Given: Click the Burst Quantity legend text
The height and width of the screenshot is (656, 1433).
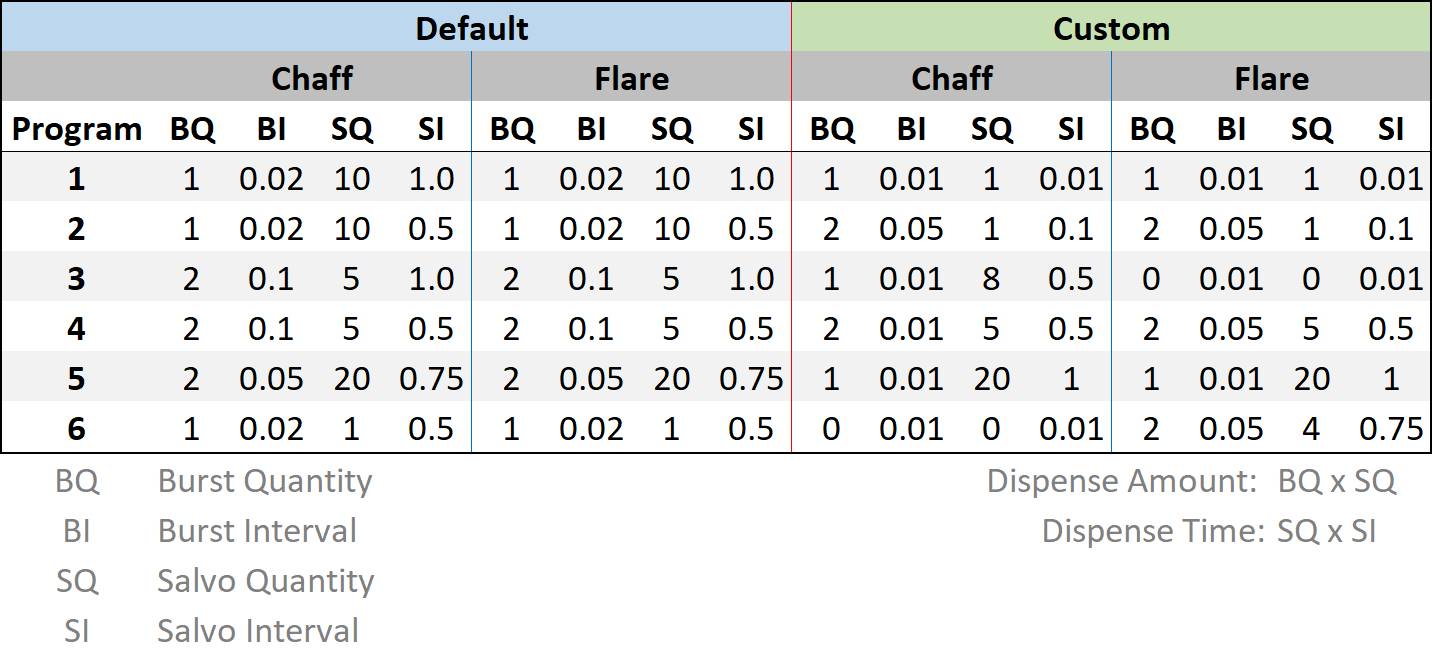Looking at the screenshot, I should click(265, 481).
